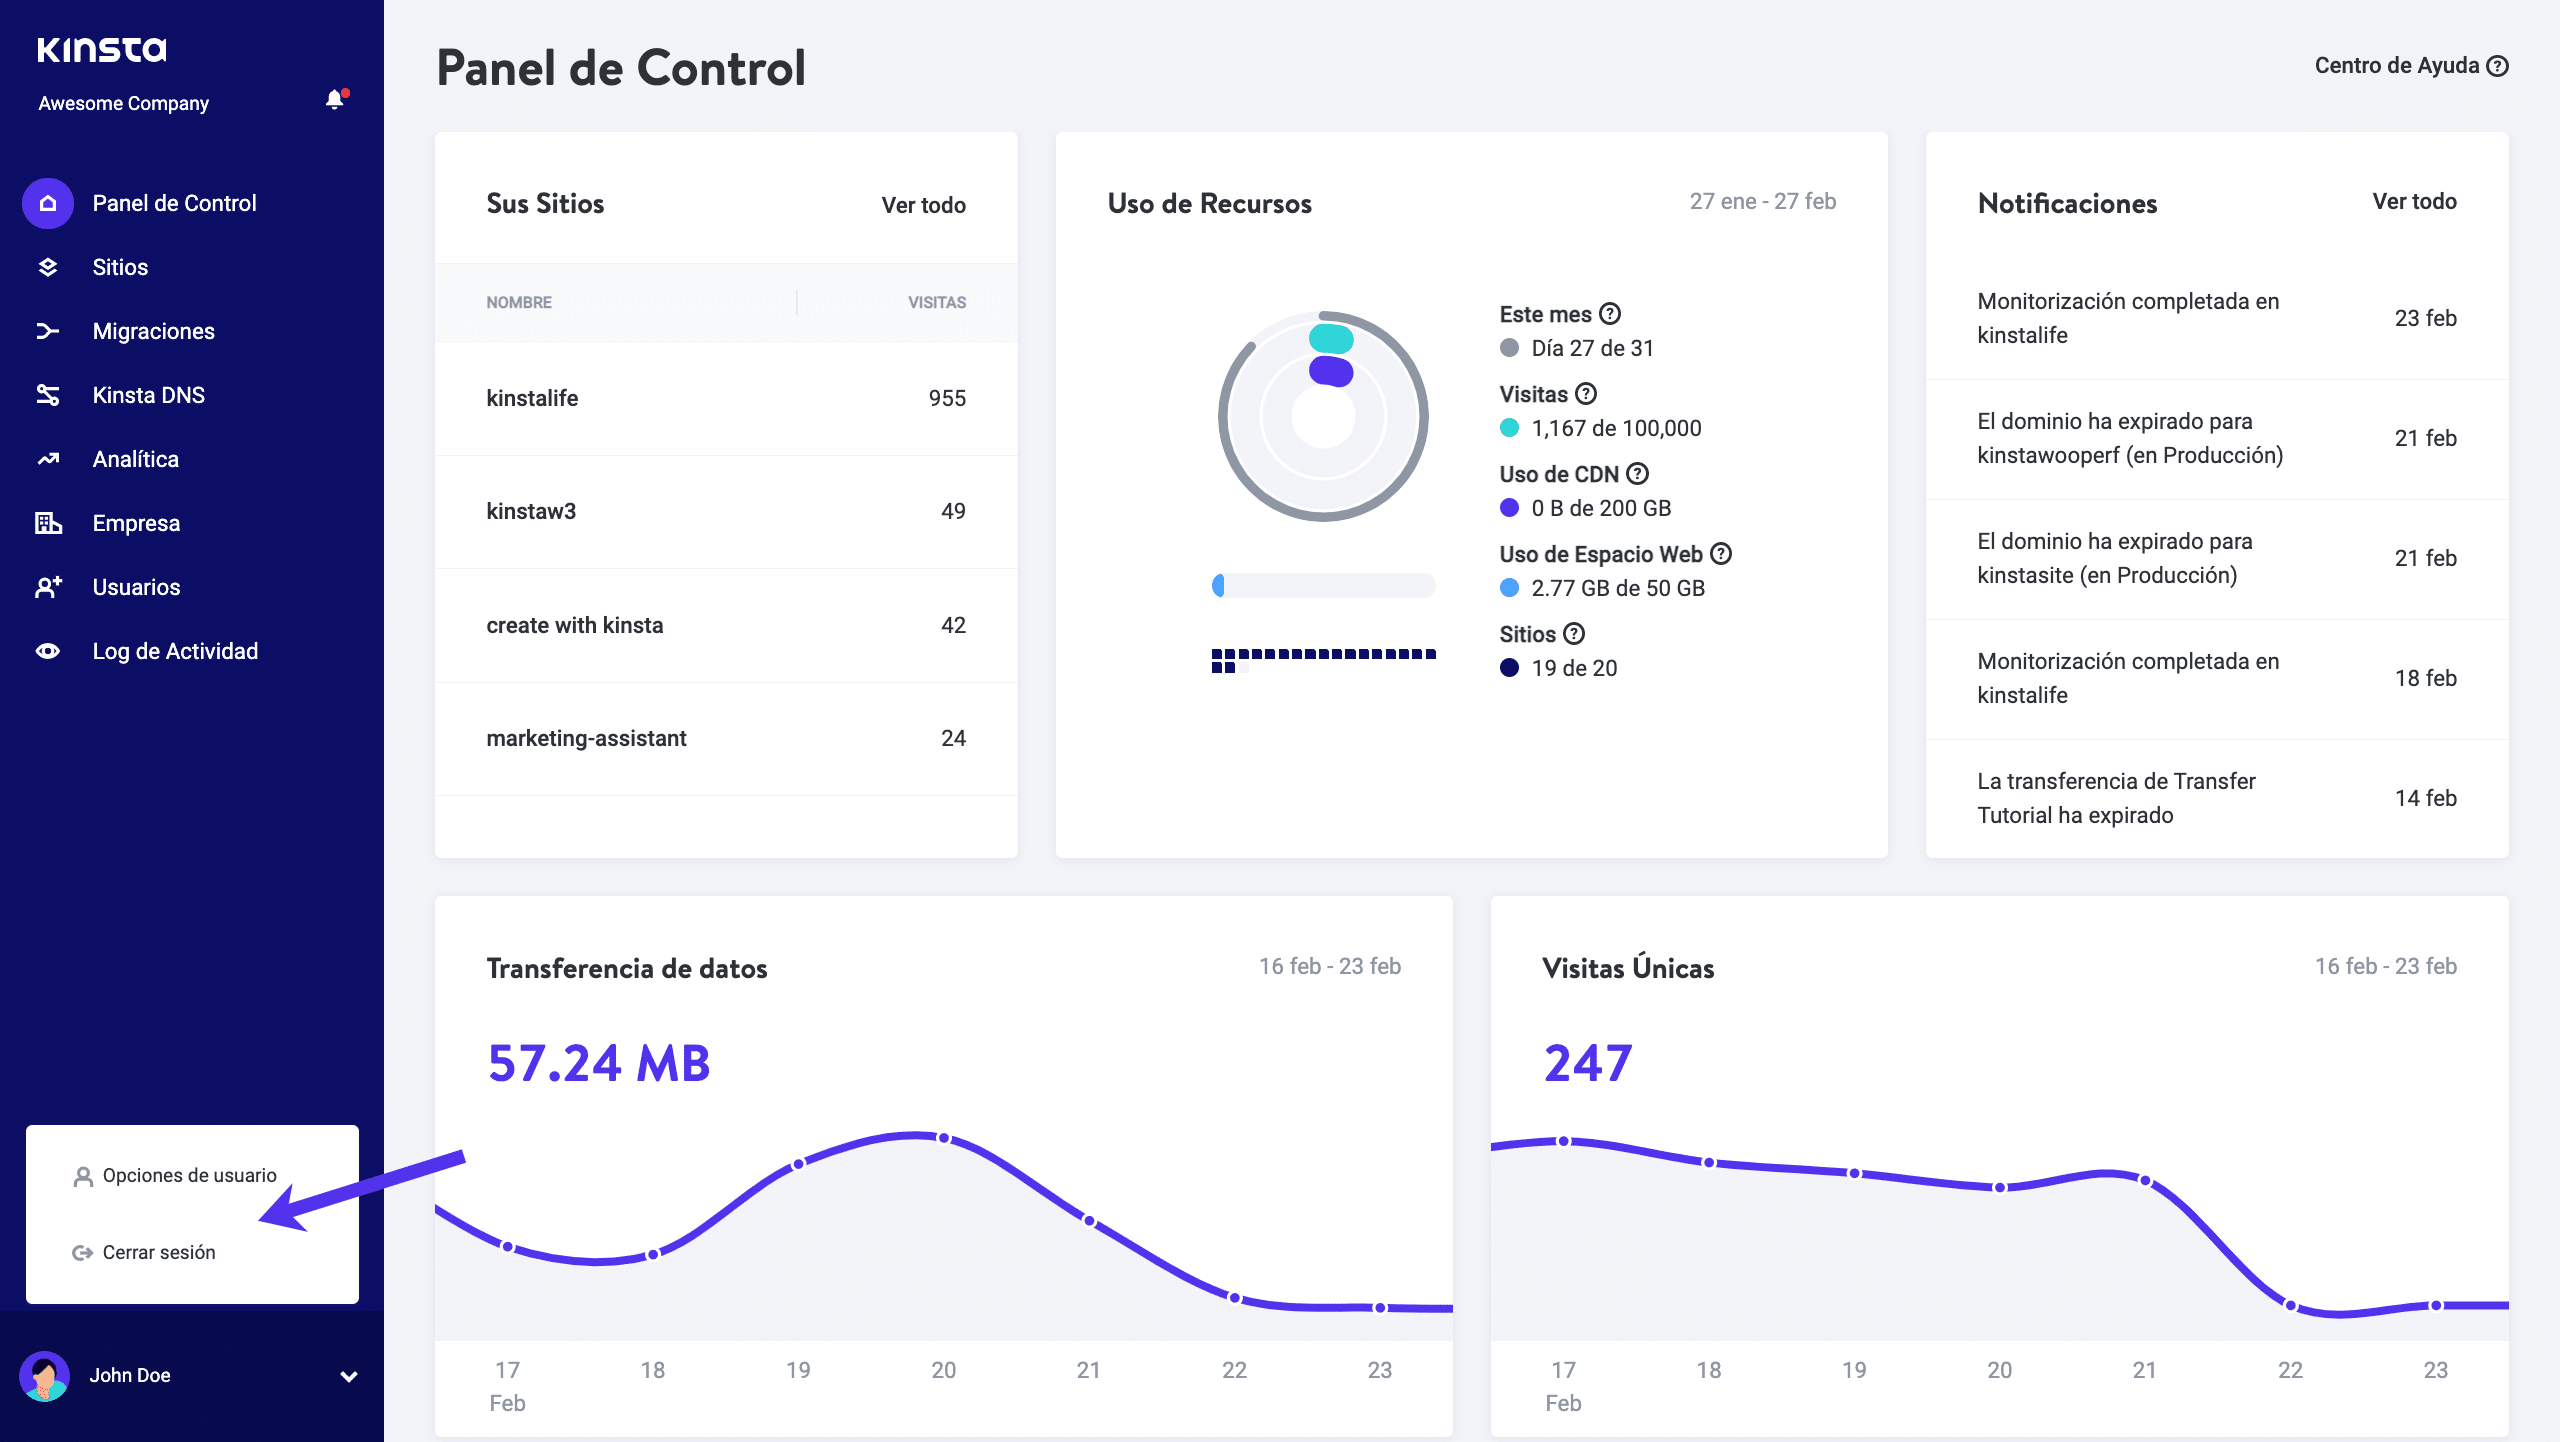
Task: Click the notification bell icon
Action: pyautogui.click(x=334, y=100)
